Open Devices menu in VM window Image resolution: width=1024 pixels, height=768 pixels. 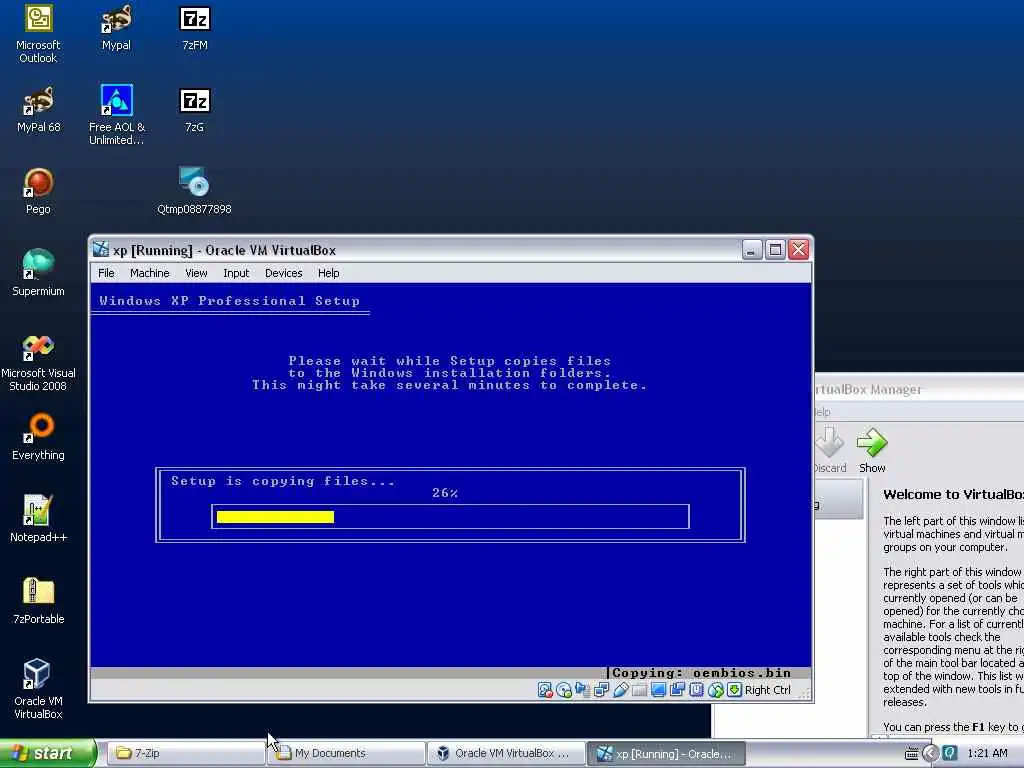pos(283,273)
